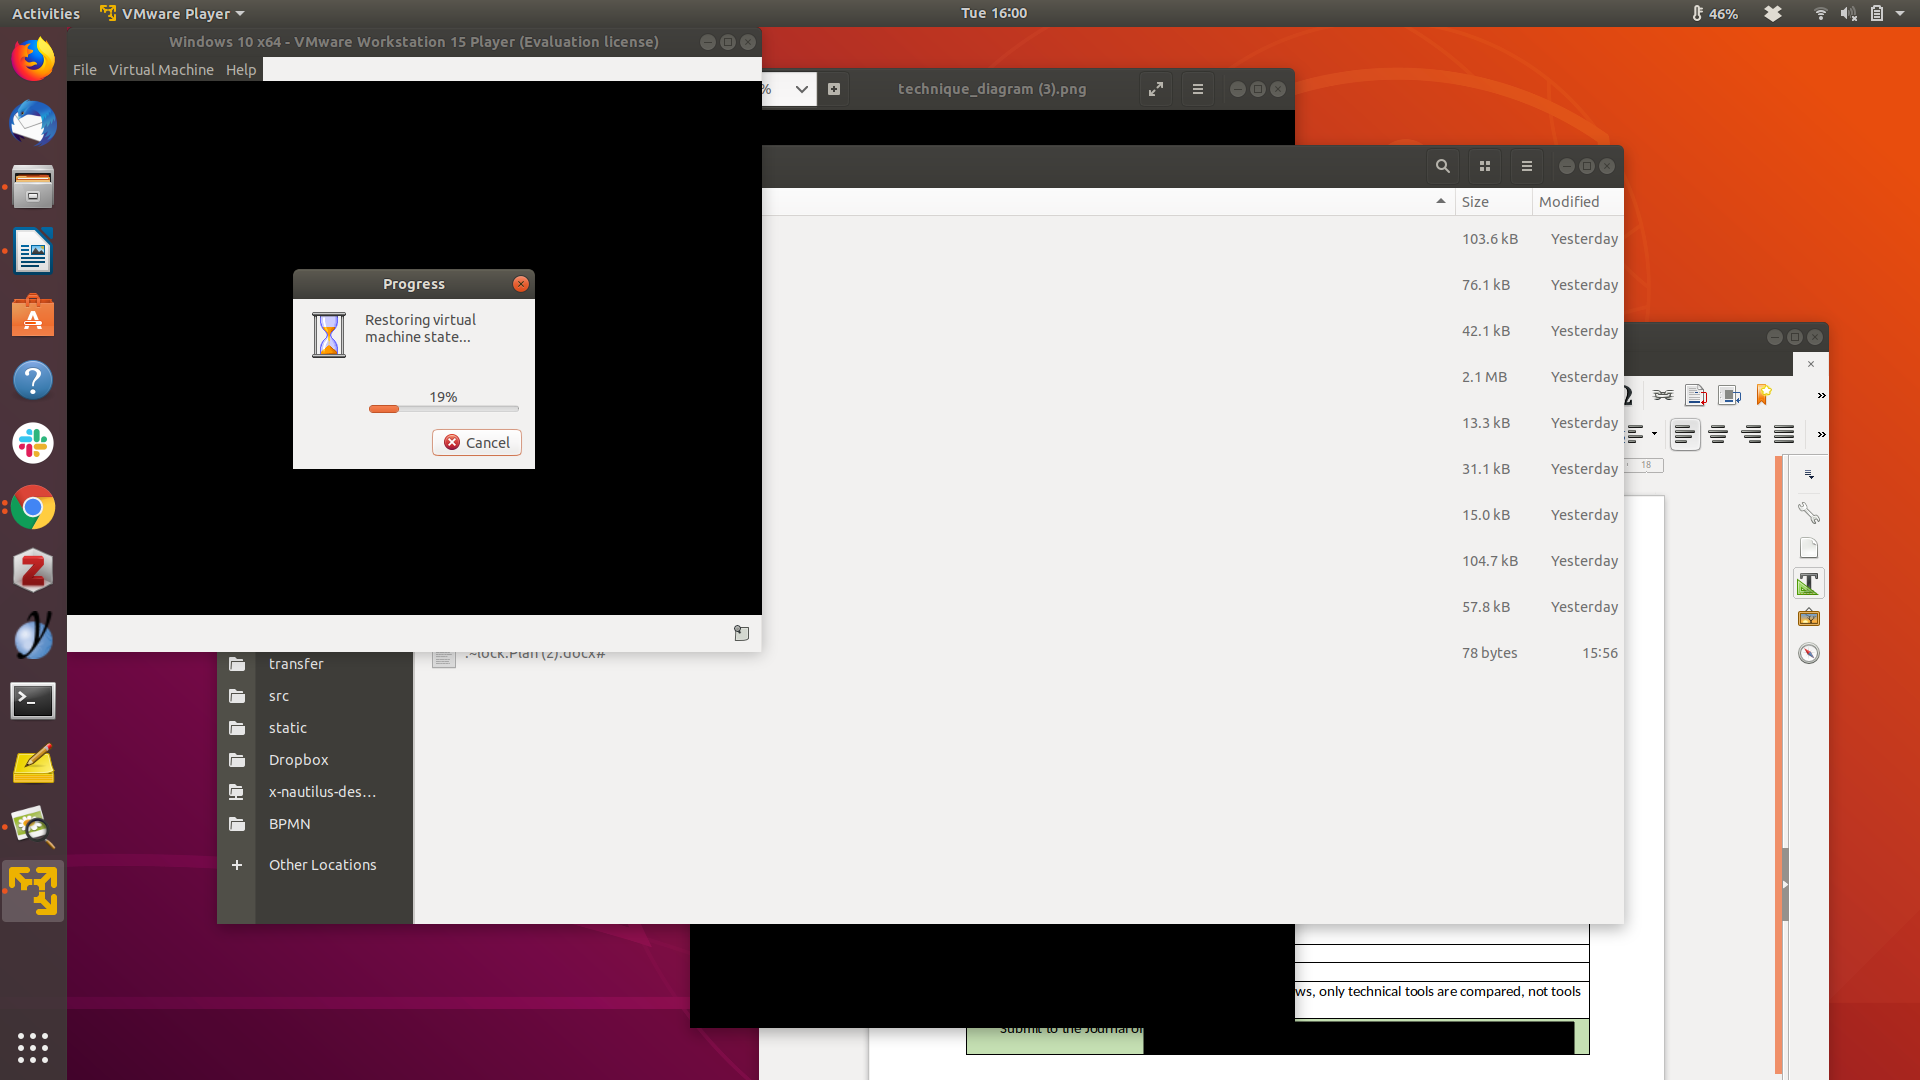The width and height of the screenshot is (1920, 1080).
Task: Open the VMware Help menu
Action: point(241,70)
